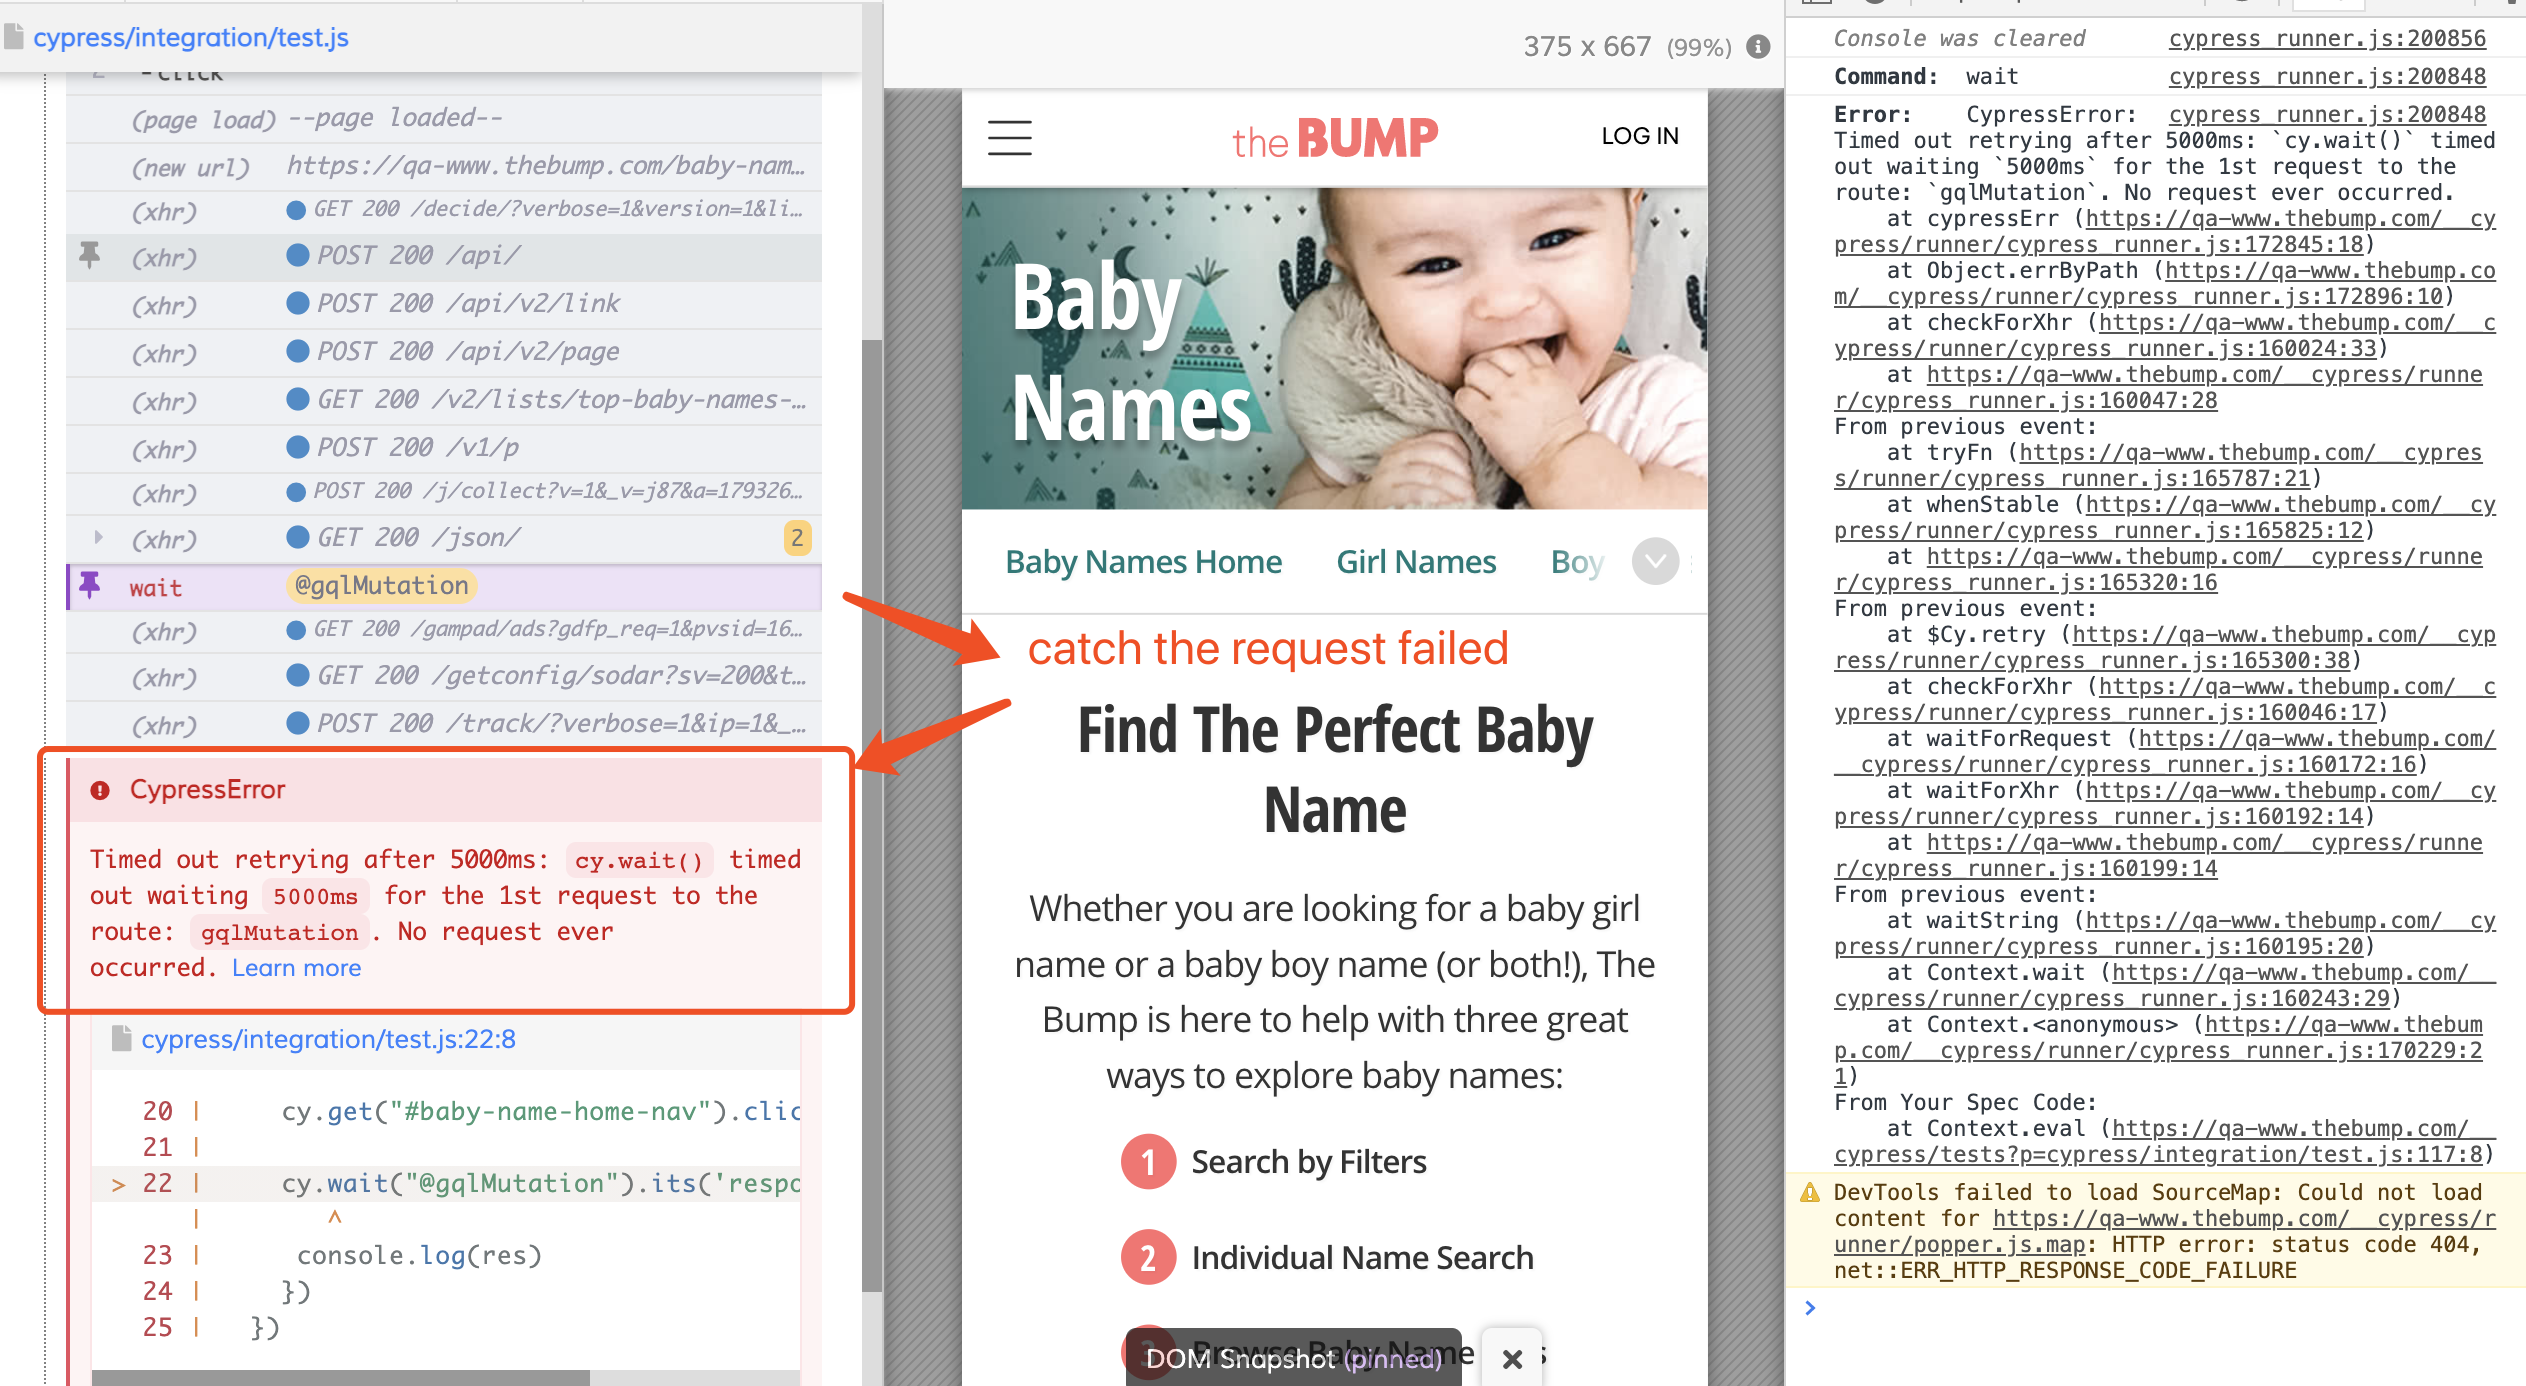Select the GET 200 /getconfig/sodar row

(444, 677)
